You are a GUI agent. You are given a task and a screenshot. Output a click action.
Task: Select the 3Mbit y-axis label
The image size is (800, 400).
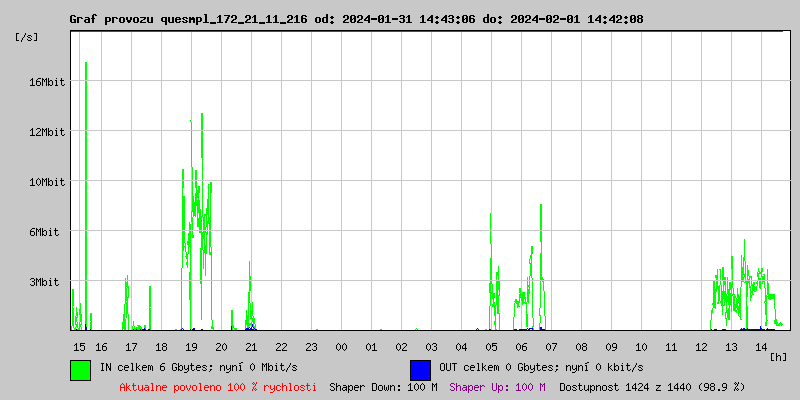click(49, 282)
